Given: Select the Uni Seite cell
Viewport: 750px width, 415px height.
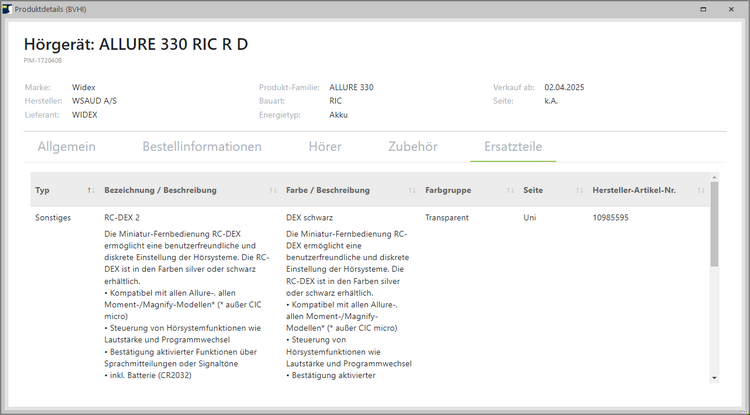Looking at the screenshot, I should (529, 218).
